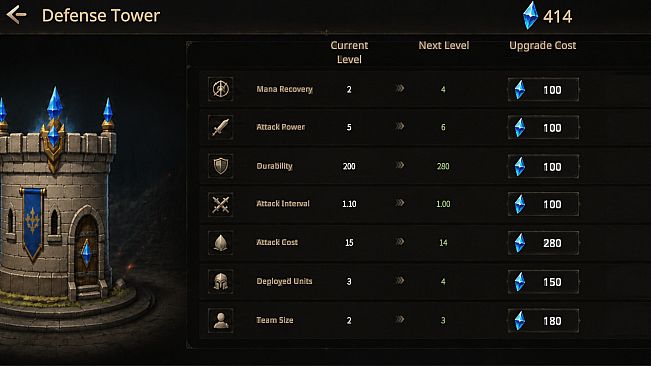Select the Deployed Units helmet icon
Image resolution: width=651 pixels, height=366 pixels.
(220, 282)
